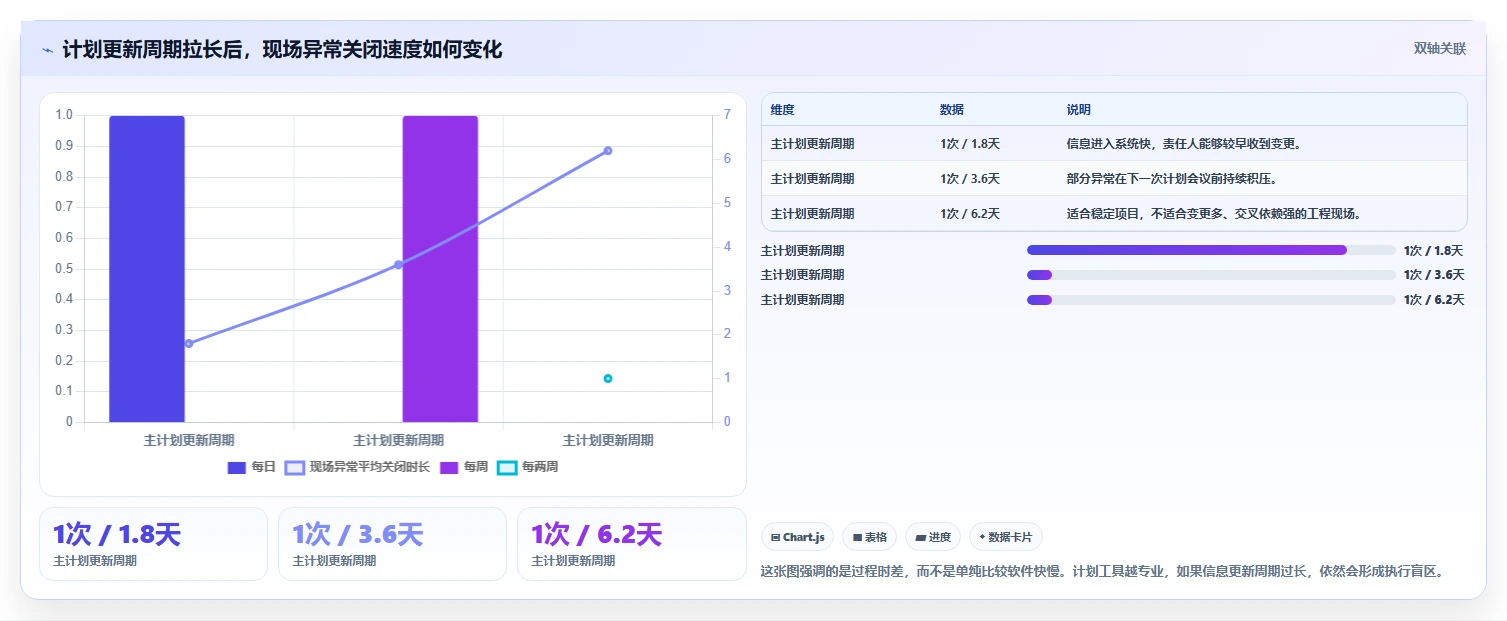Click progress row value 1次 / 6.2天
Image resolution: width=1507 pixels, height=621 pixels.
1434,300
